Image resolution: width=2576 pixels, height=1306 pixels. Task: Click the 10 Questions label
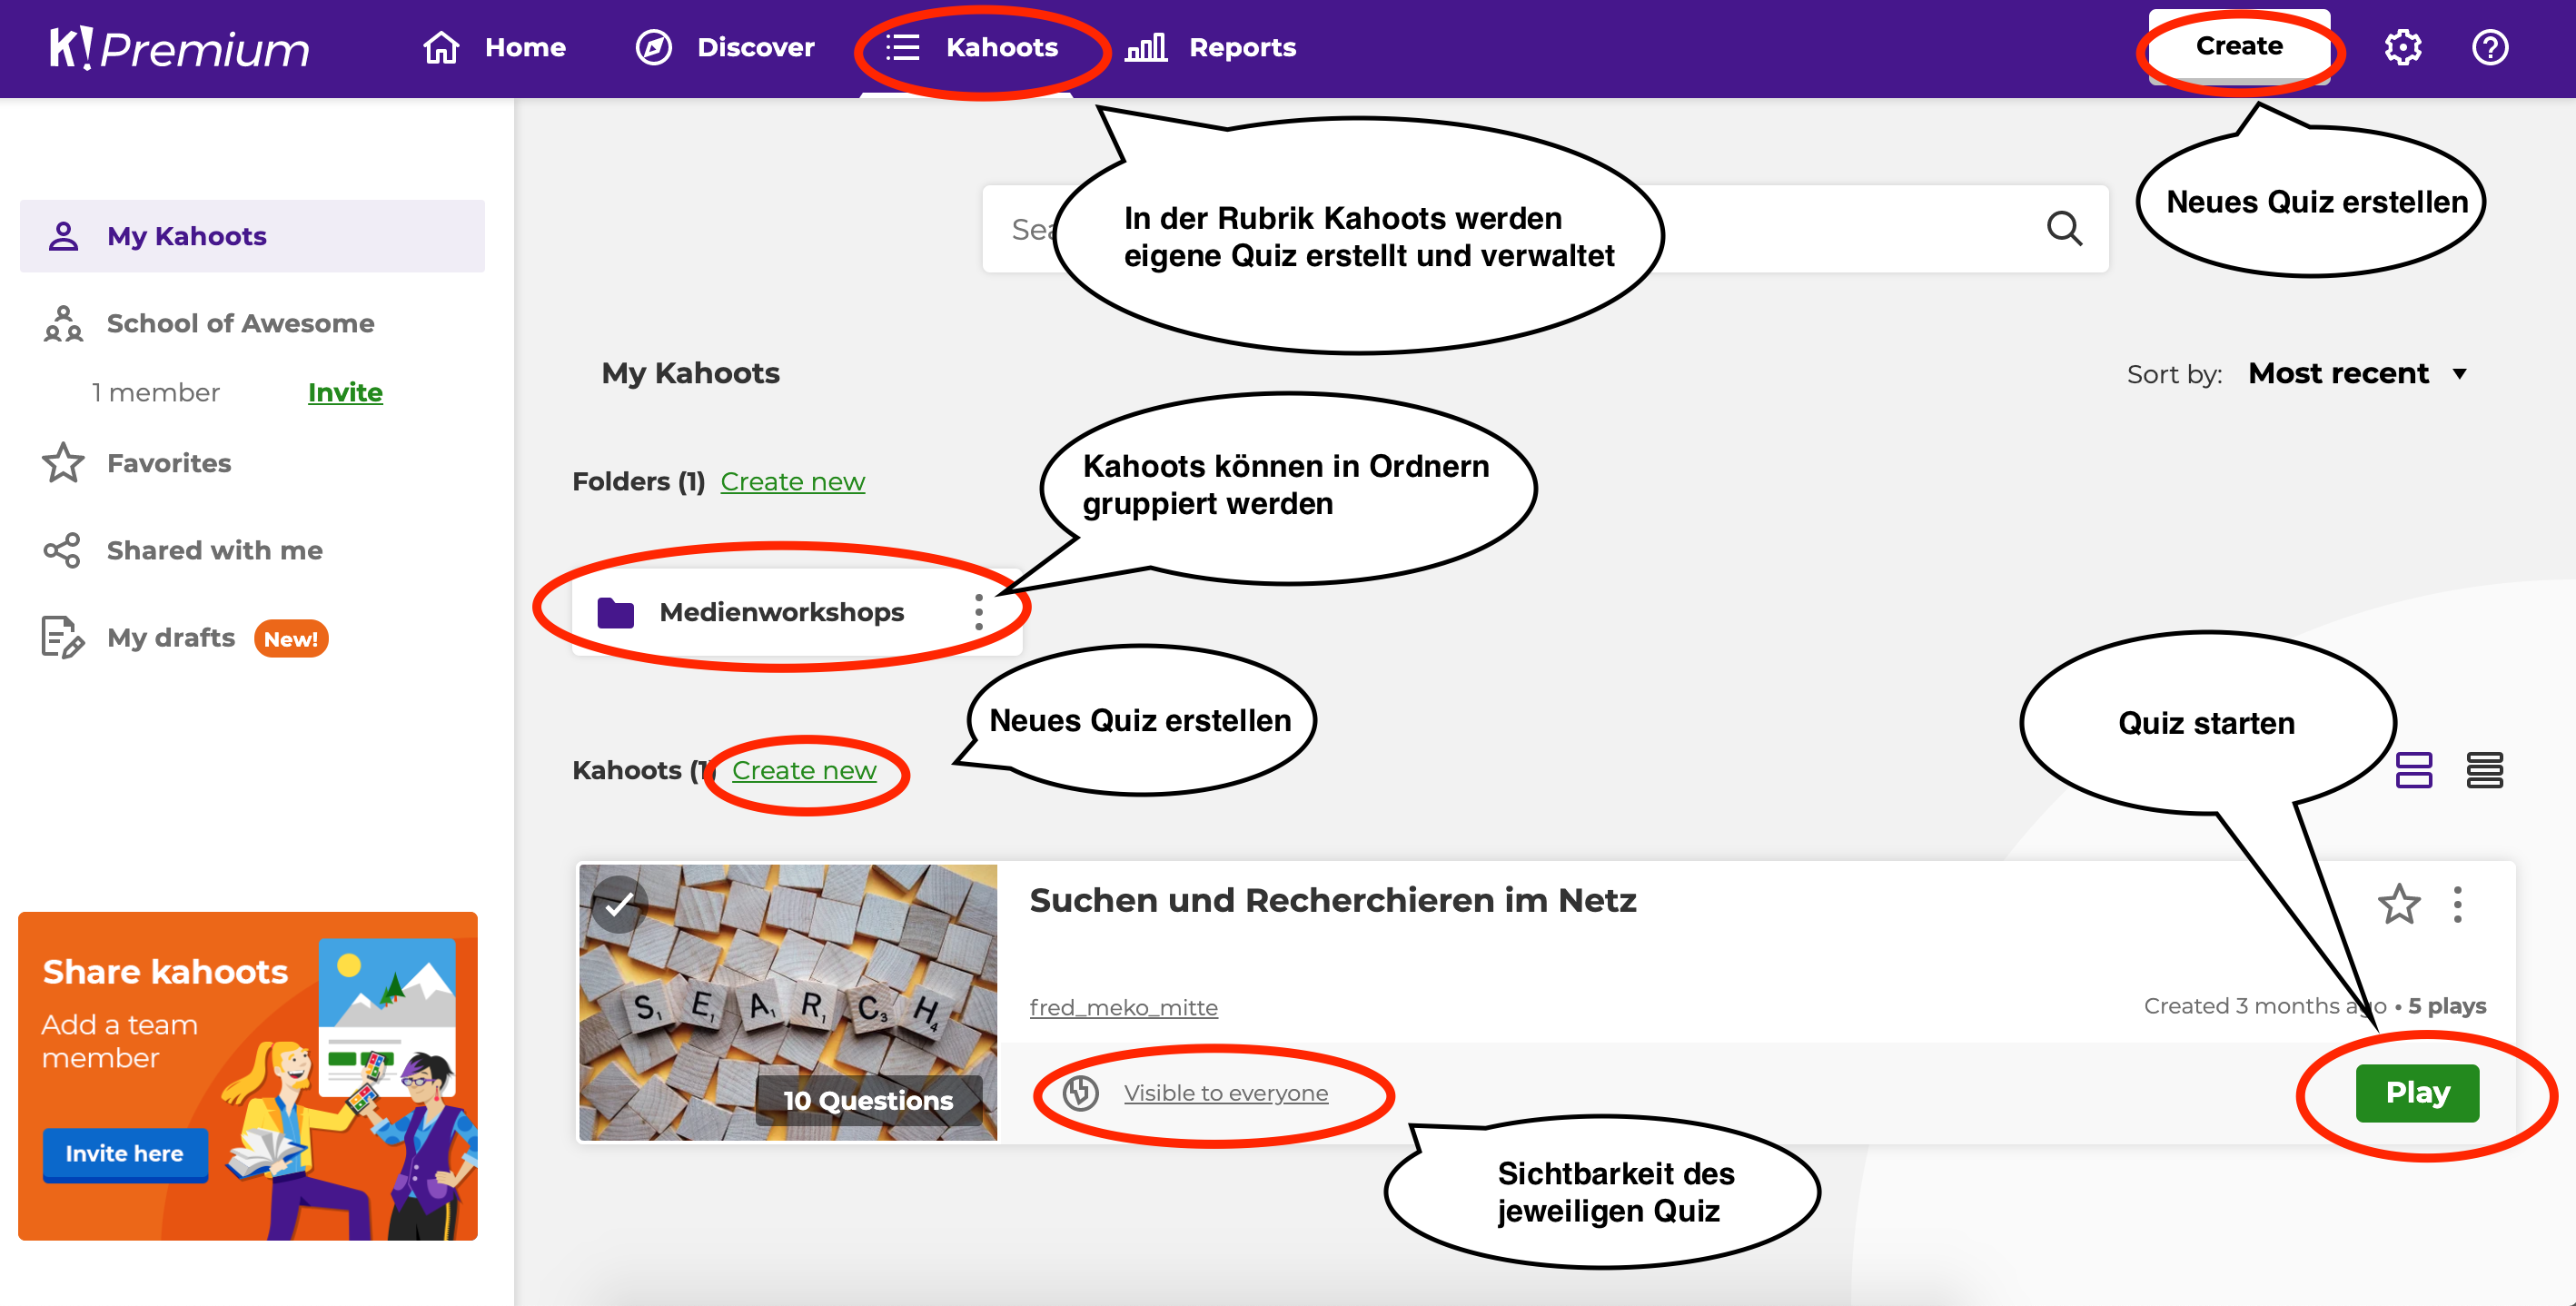pyautogui.click(x=868, y=1100)
